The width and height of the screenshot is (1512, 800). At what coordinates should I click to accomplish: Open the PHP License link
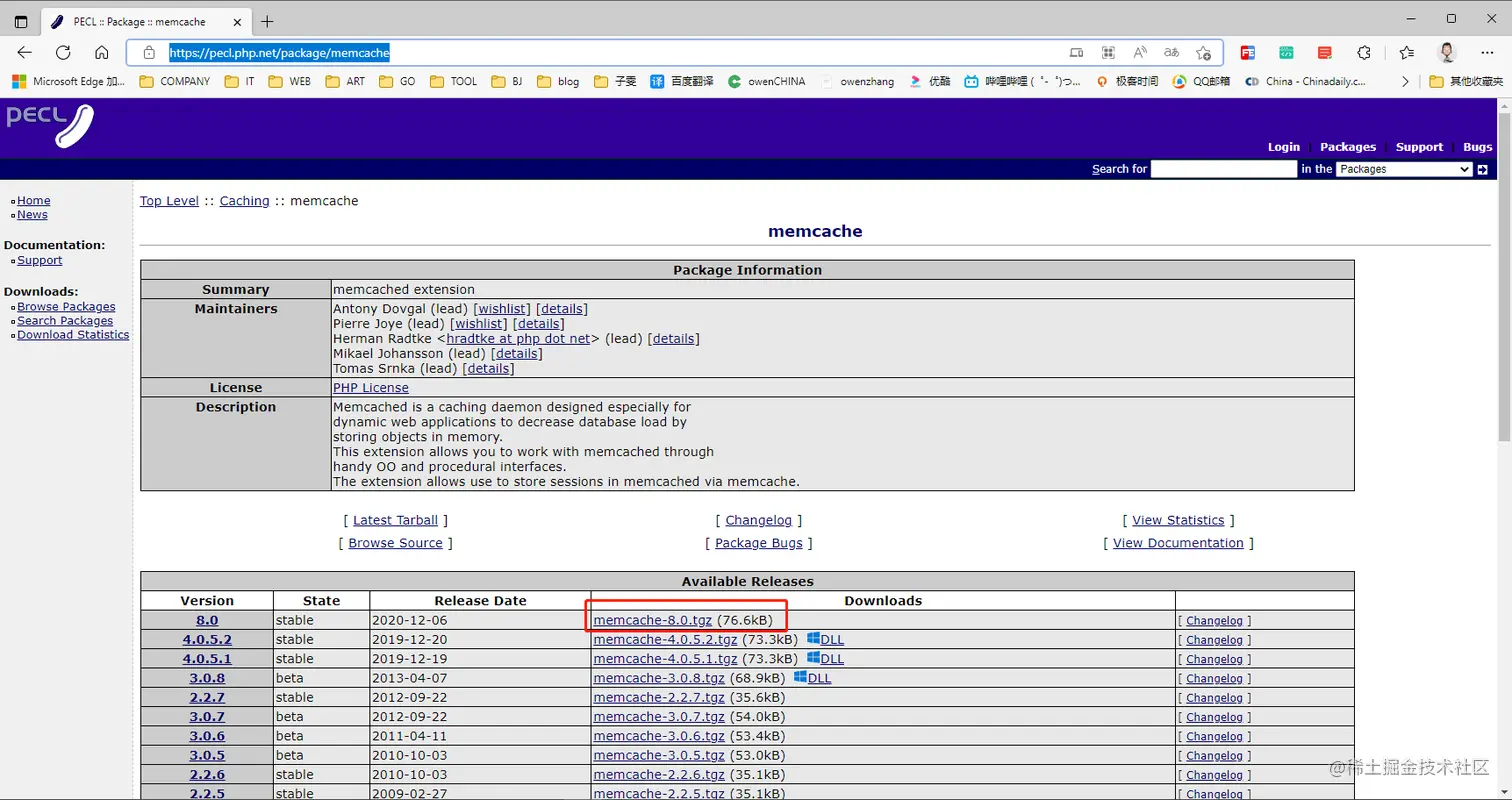coord(370,388)
